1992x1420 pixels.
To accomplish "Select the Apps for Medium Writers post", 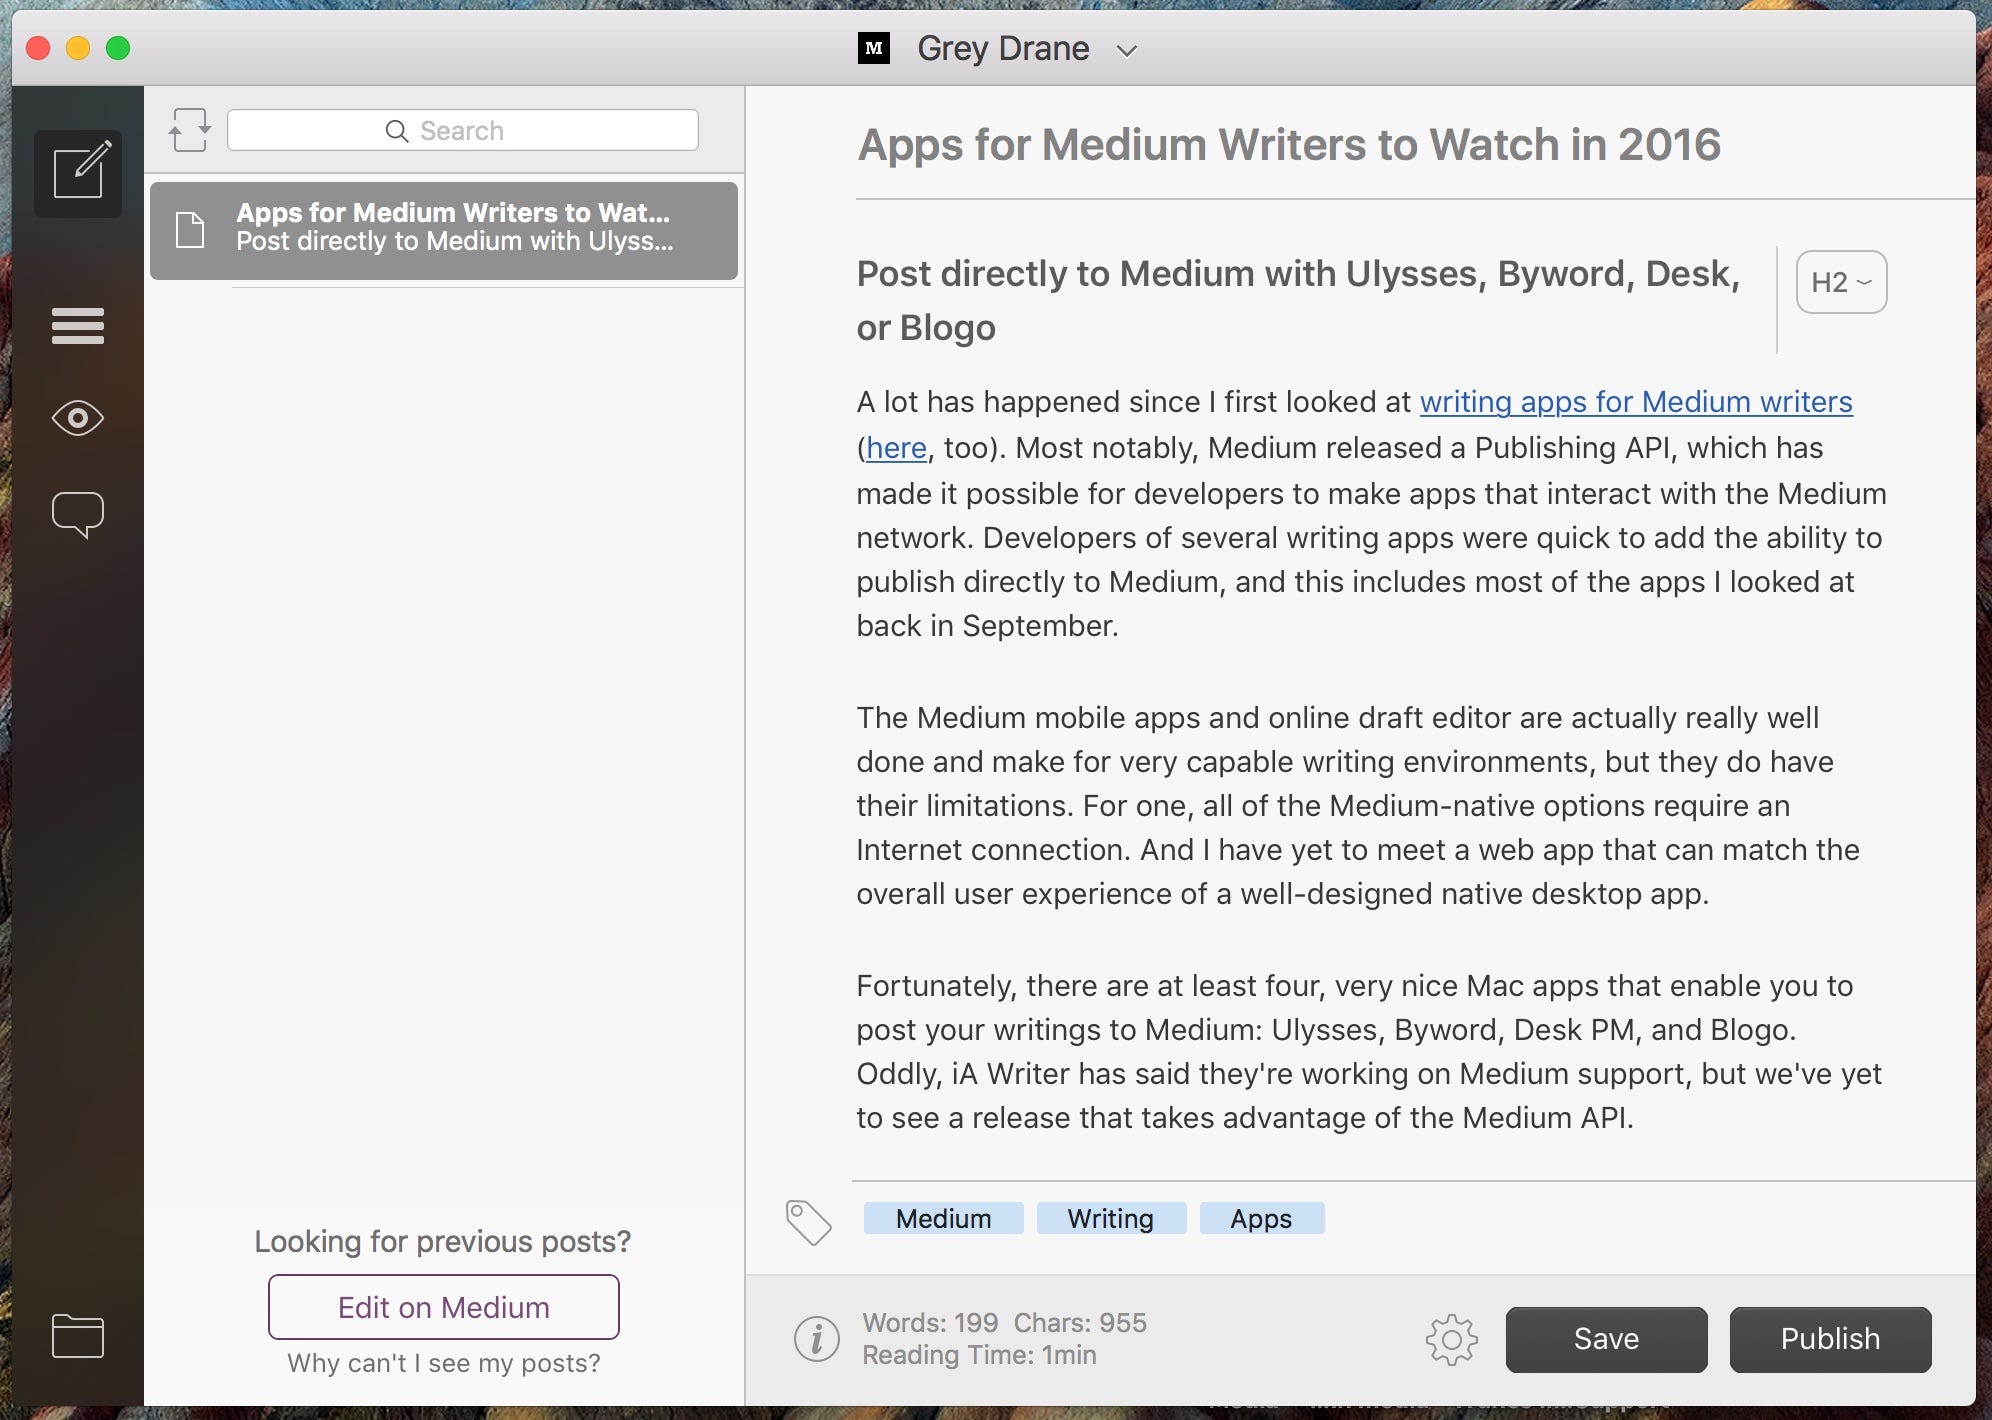I will coord(444,228).
